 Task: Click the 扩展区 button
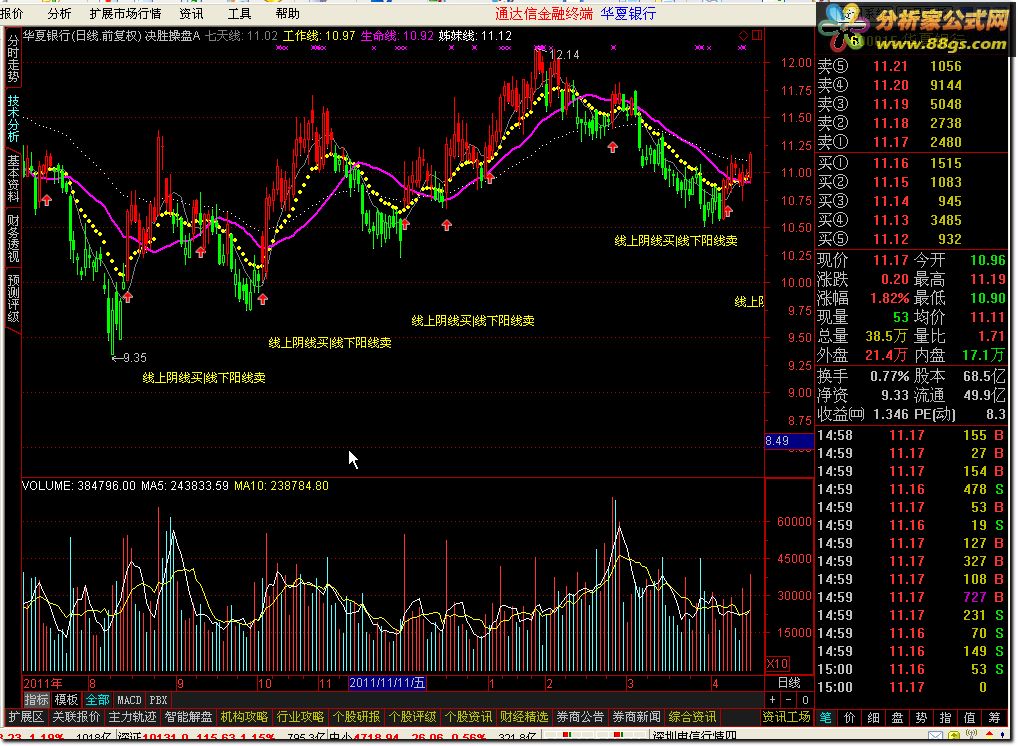point(26,717)
